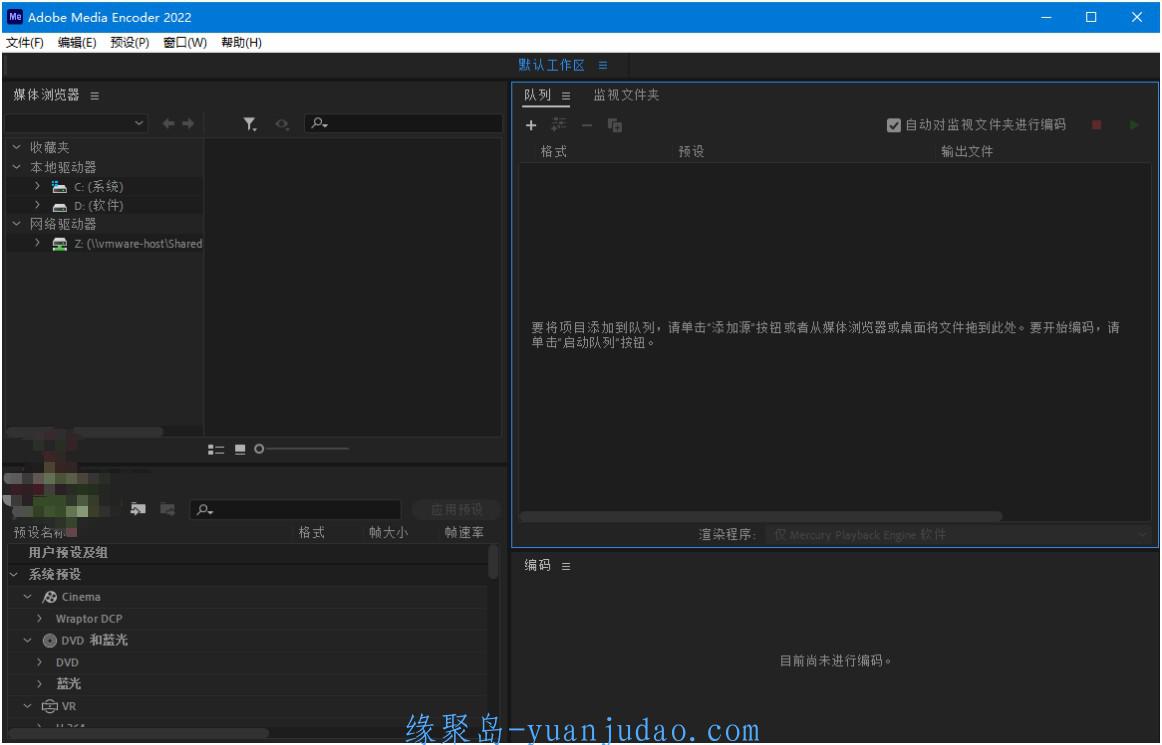Screen dimensions: 1162x745
Task: Expand the Z: network drive node
Action: point(37,243)
